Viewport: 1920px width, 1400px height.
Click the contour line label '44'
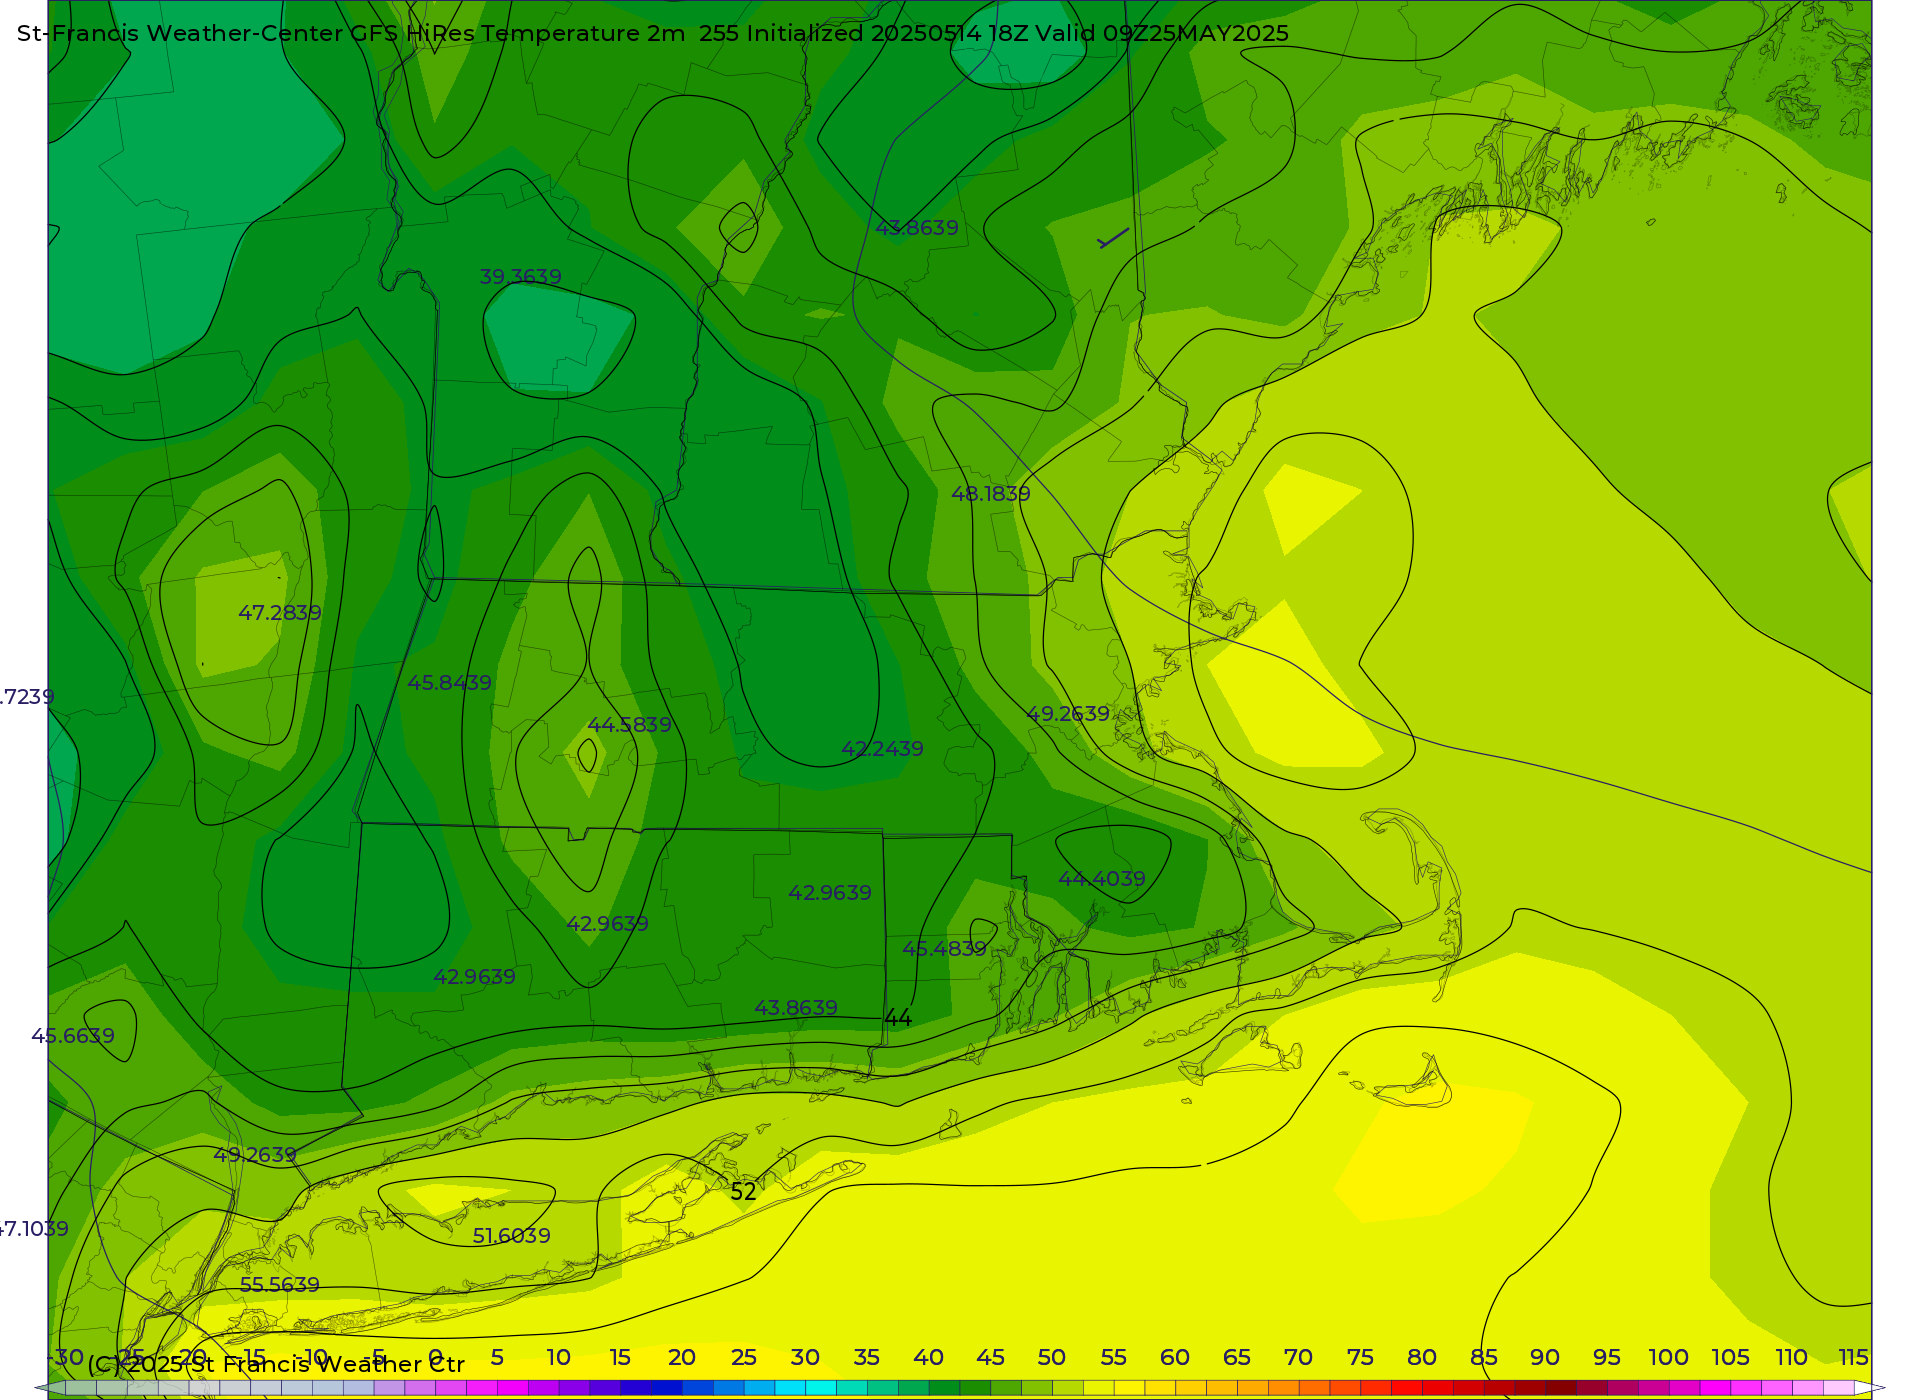pos(898,1018)
